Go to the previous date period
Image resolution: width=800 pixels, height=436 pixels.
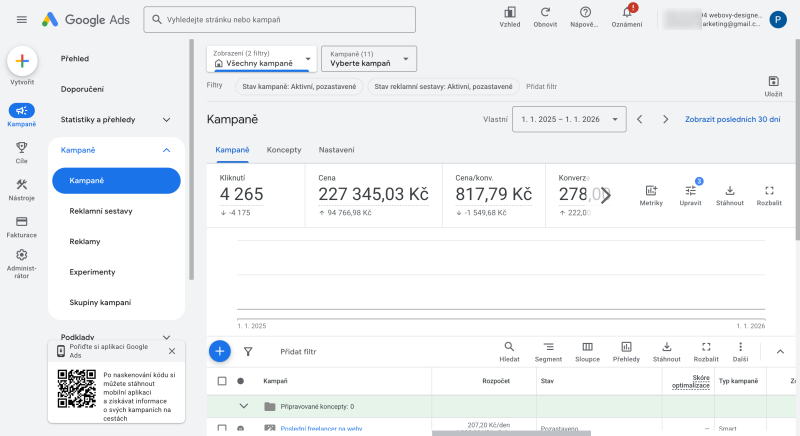[x=640, y=119]
